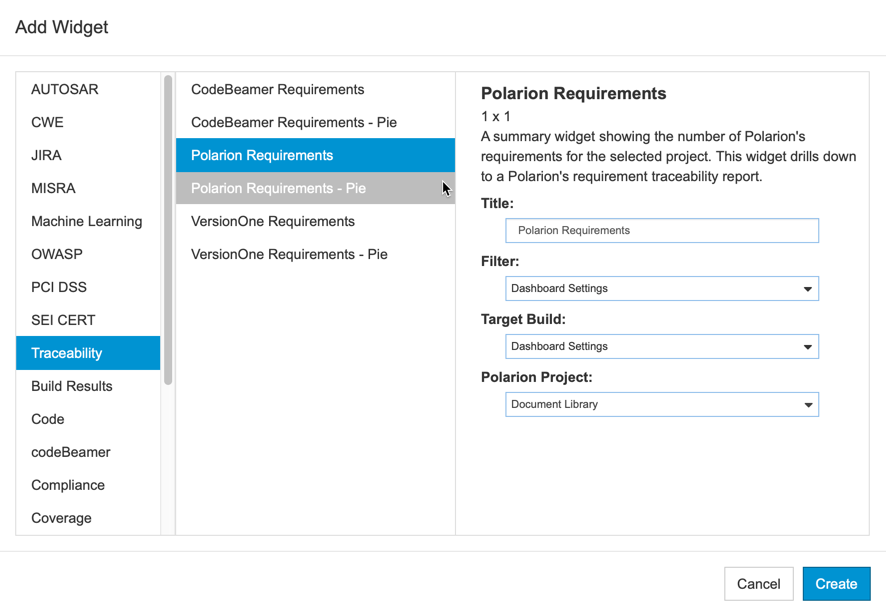
Task: Open the Machine Learning category
Action: (x=88, y=221)
